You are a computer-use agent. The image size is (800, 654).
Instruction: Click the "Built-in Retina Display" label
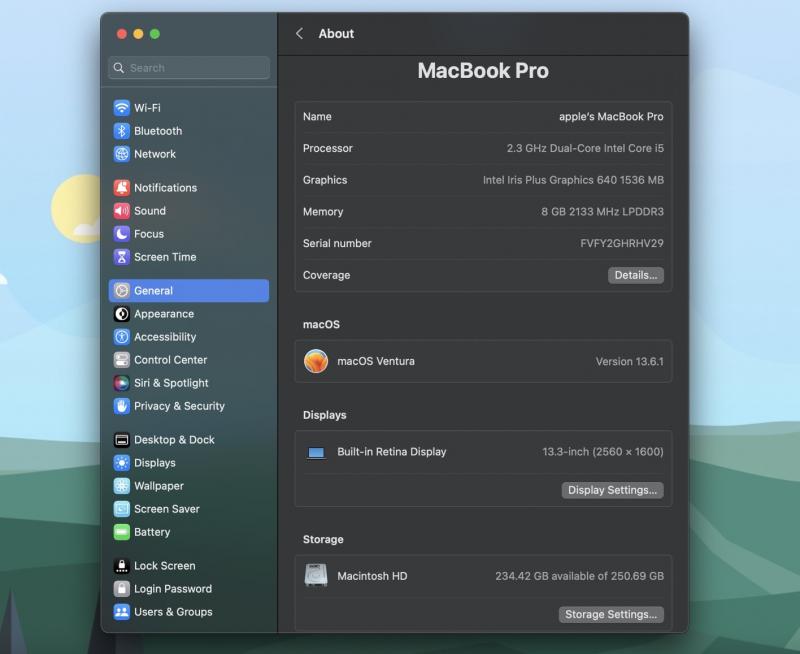coord(392,452)
